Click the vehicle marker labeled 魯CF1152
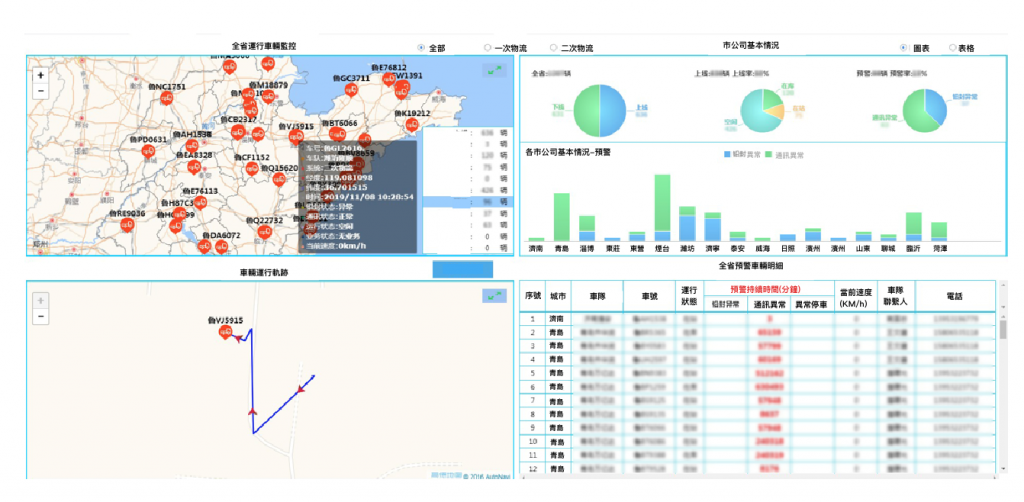Screen dimensions: 1024x502 [251, 169]
